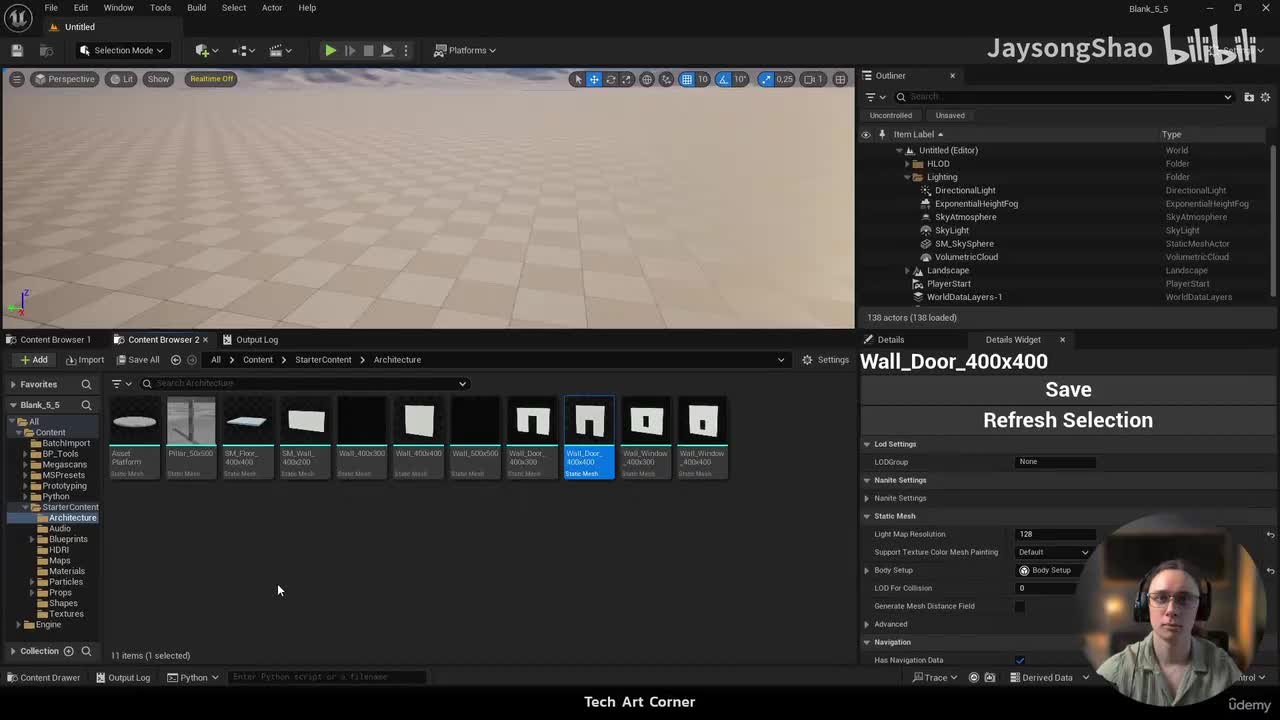Search the Blank_5_5 source tree
Image resolution: width=1280 pixels, height=720 pixels.
pyautogui.click(x=86, y=405)
